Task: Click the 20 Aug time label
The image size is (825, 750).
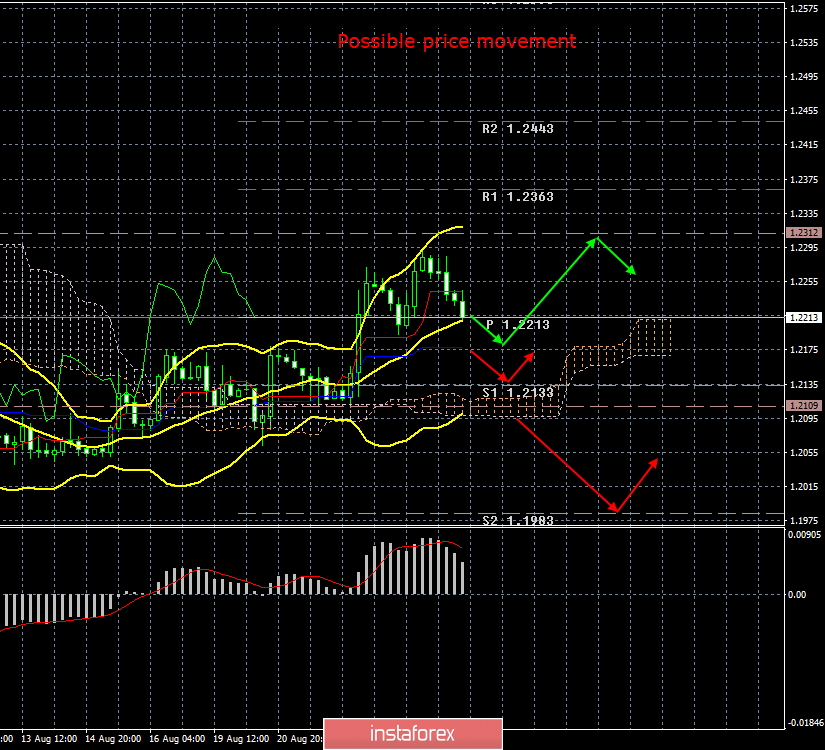Action: pyautogui.click(x=300, y=739)
